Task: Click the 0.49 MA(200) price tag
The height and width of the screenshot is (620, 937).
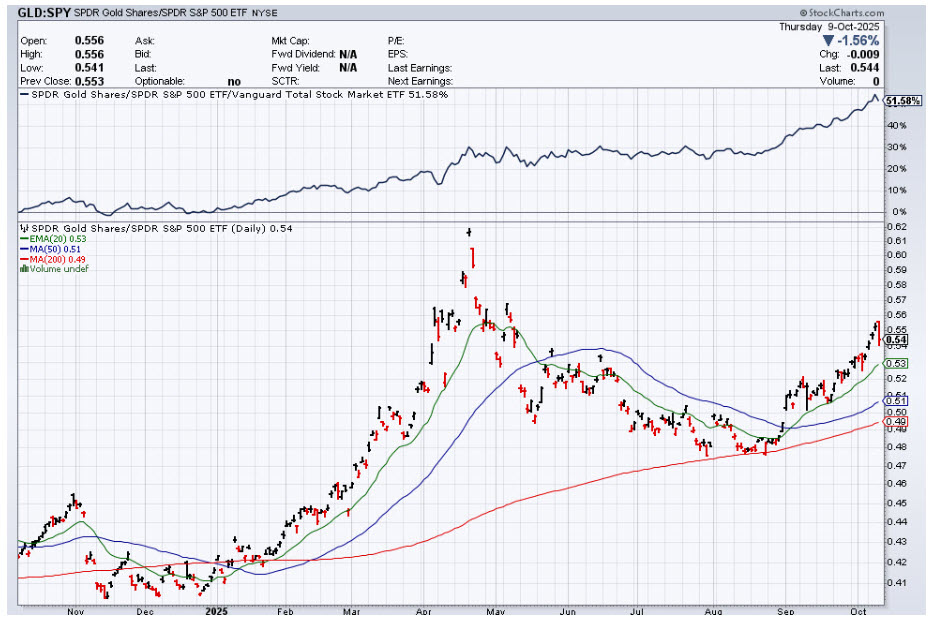Action: (896, 422)
